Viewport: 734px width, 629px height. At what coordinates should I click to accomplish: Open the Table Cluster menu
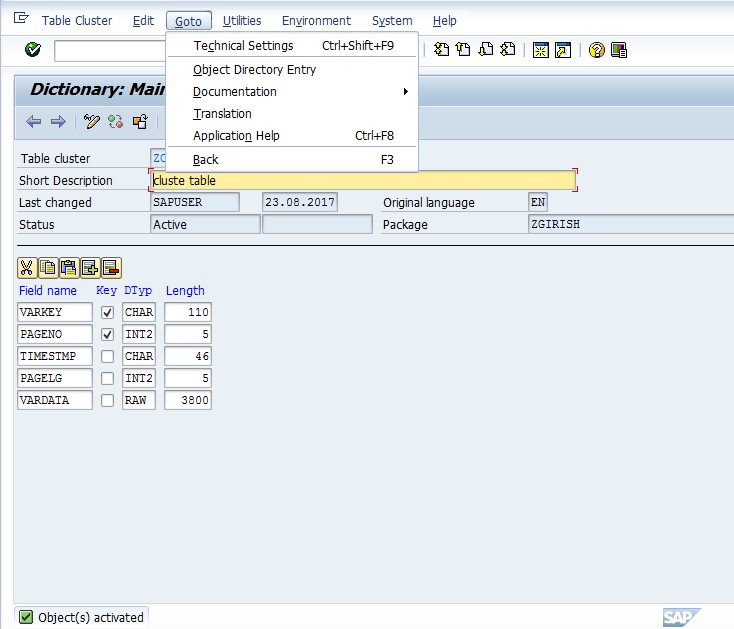pos(77,21)
